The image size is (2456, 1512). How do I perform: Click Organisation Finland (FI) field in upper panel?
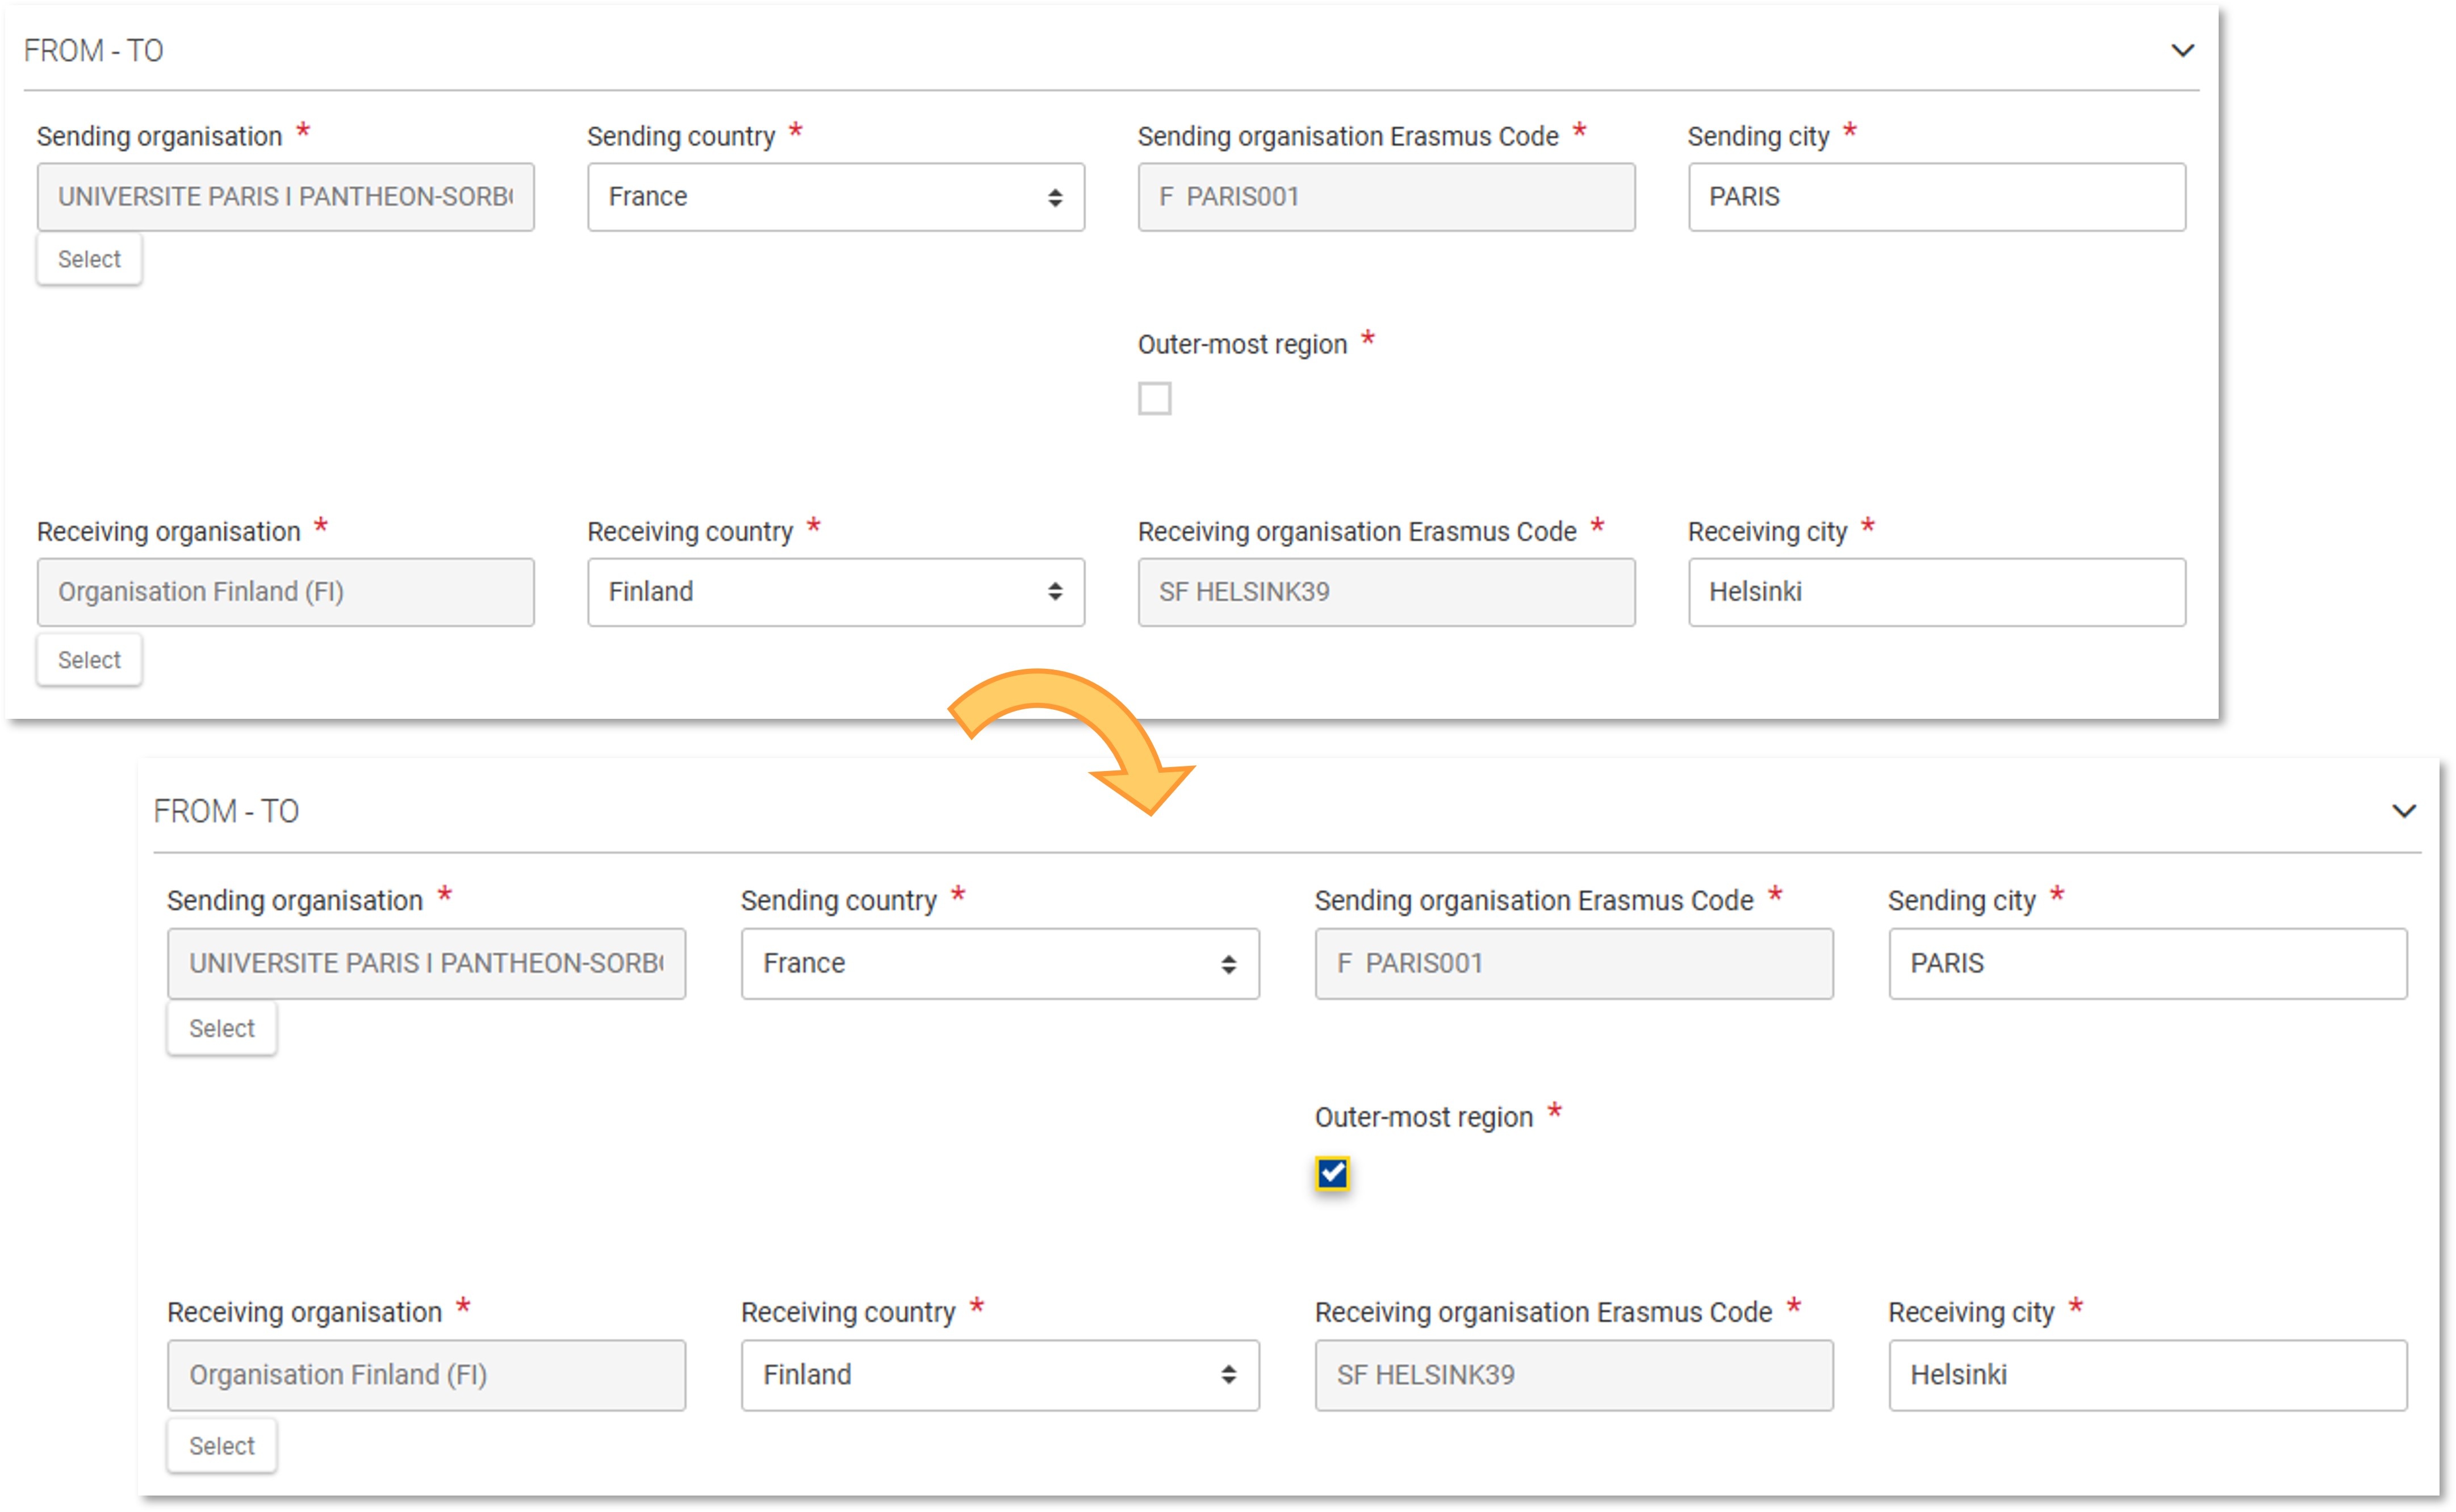(x=286, y=592)
